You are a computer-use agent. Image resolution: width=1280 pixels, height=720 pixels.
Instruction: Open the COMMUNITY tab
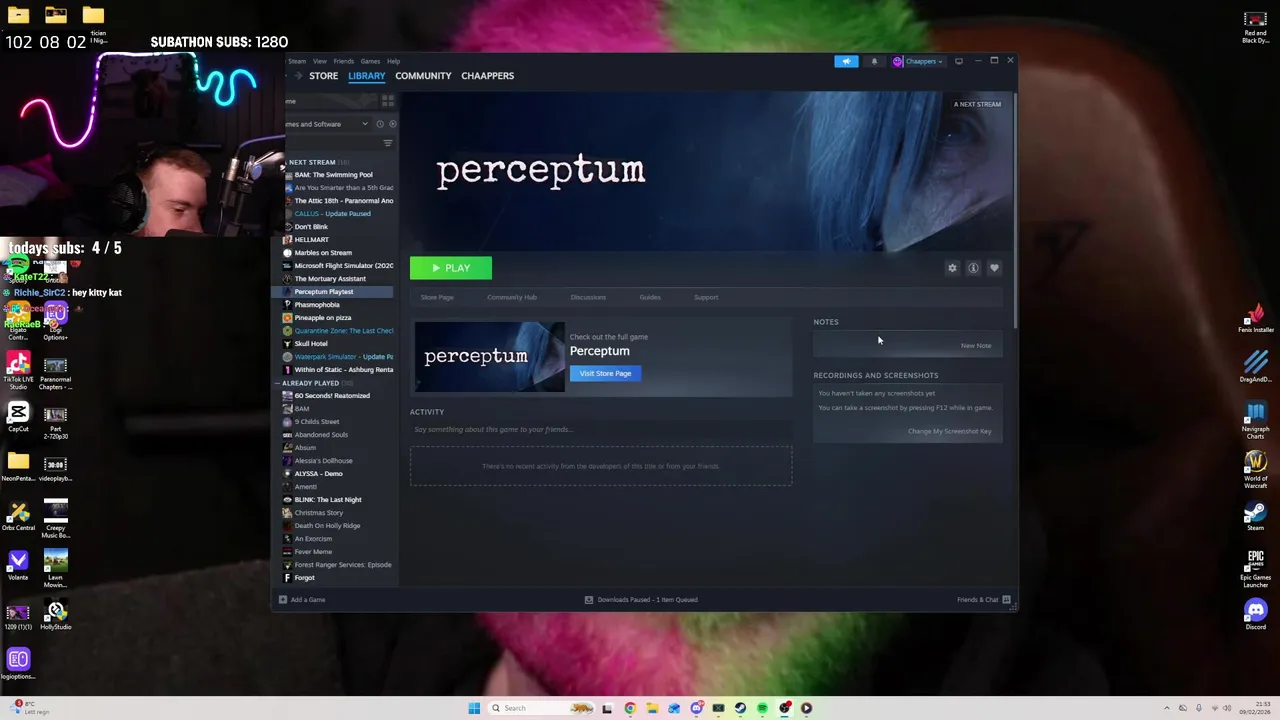point(423,76)
